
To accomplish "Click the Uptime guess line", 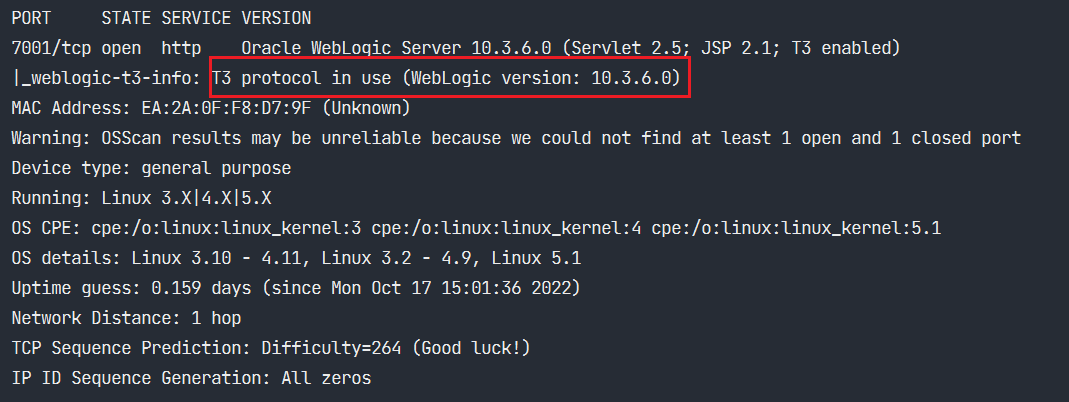I will click(296, 288).
